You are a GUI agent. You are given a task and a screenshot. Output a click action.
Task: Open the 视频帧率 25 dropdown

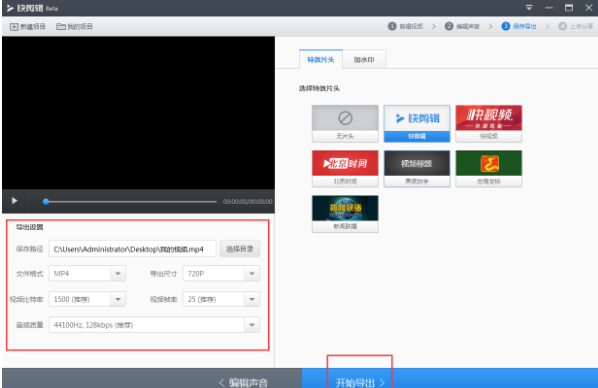(252, 299)
